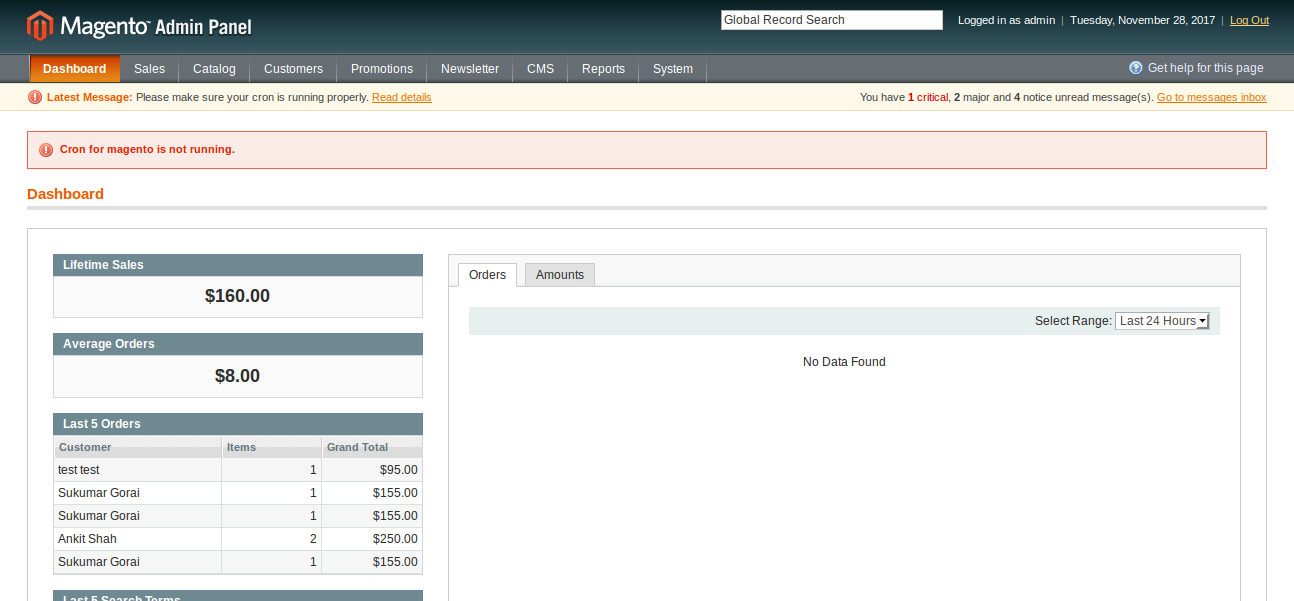Click Get help for this page
This screenshot has width=1294, height=601.
click(1205, 68)
